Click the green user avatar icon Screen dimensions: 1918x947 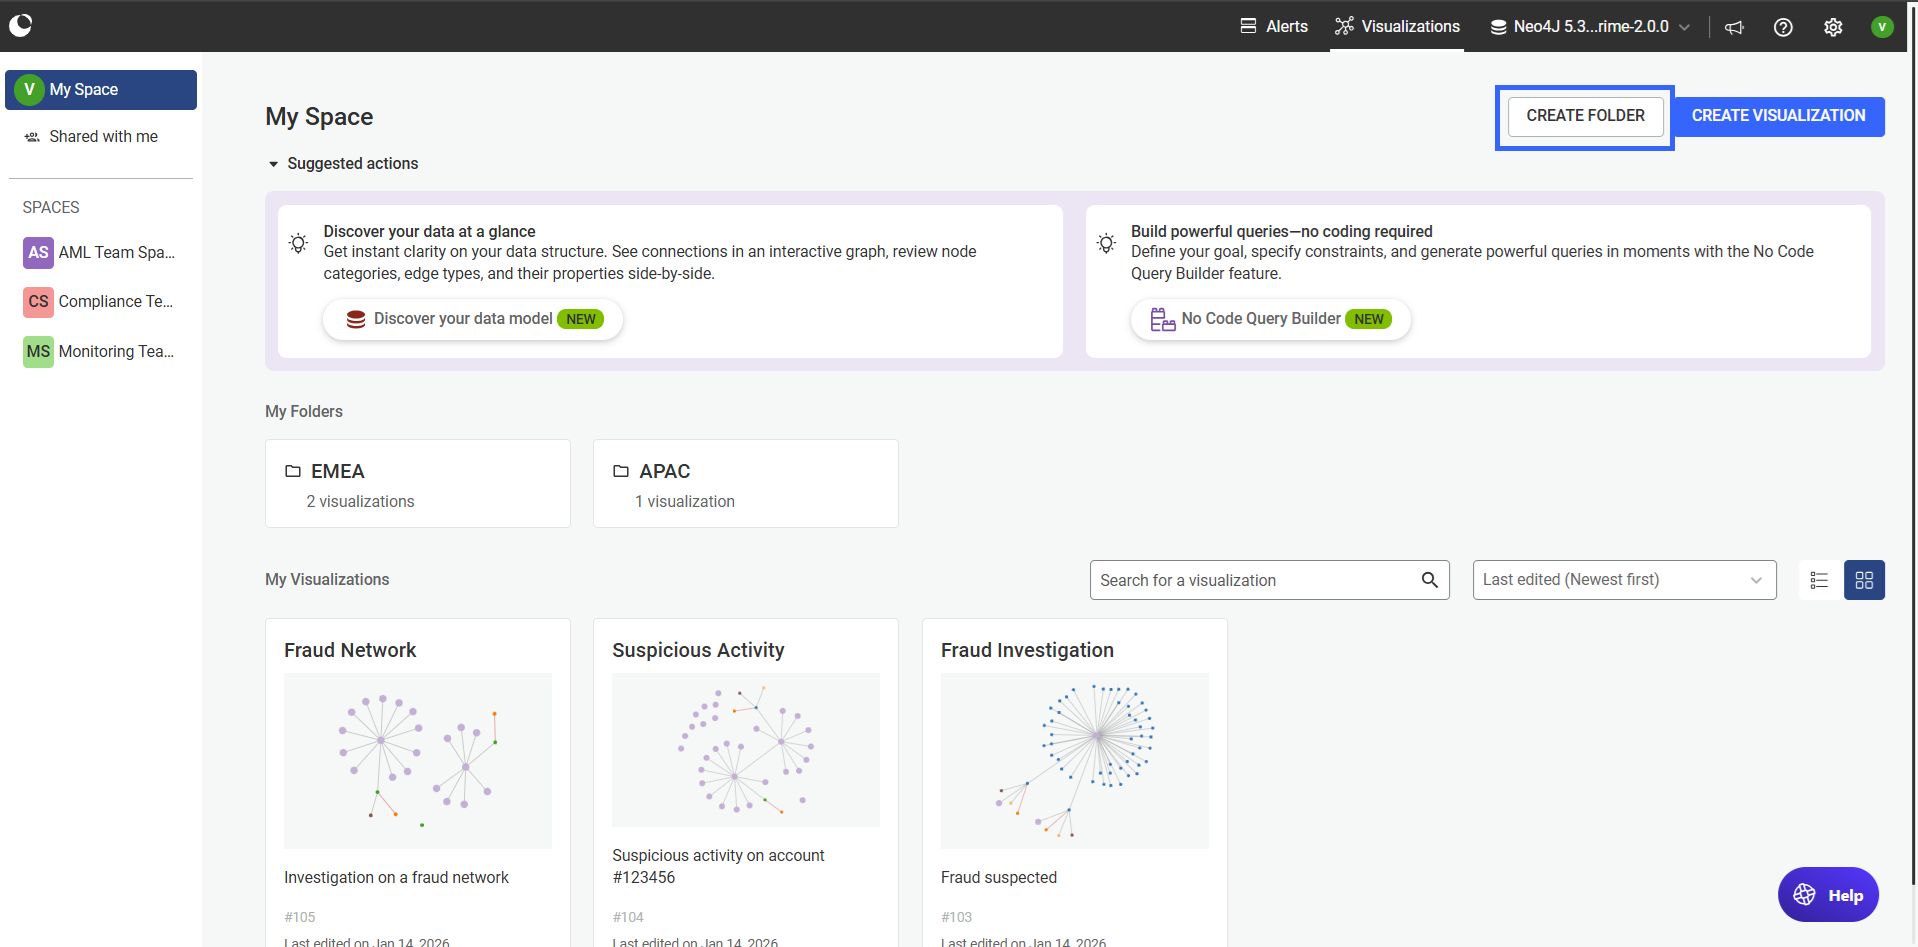1882,27
